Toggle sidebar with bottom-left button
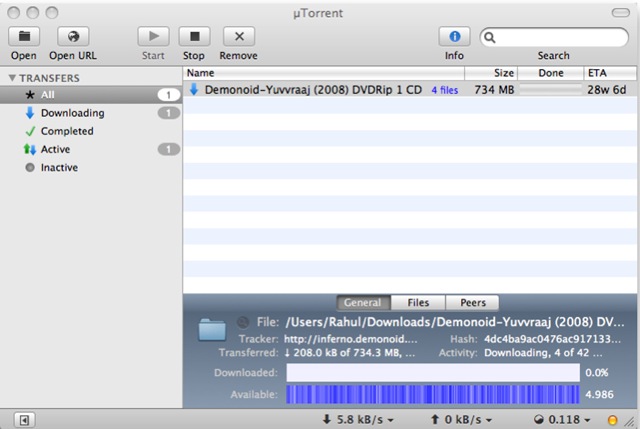 click(x=24, y=420)
